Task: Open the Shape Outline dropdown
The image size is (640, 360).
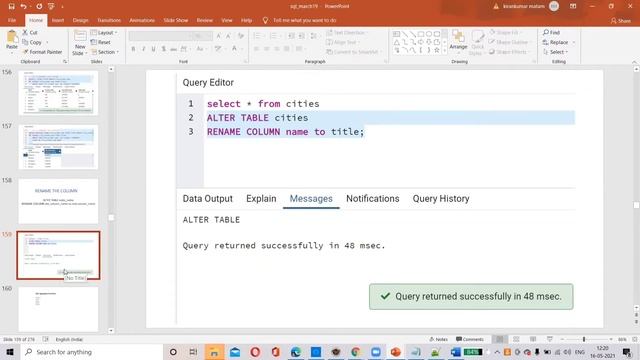Action: click(x=510, y=42)
